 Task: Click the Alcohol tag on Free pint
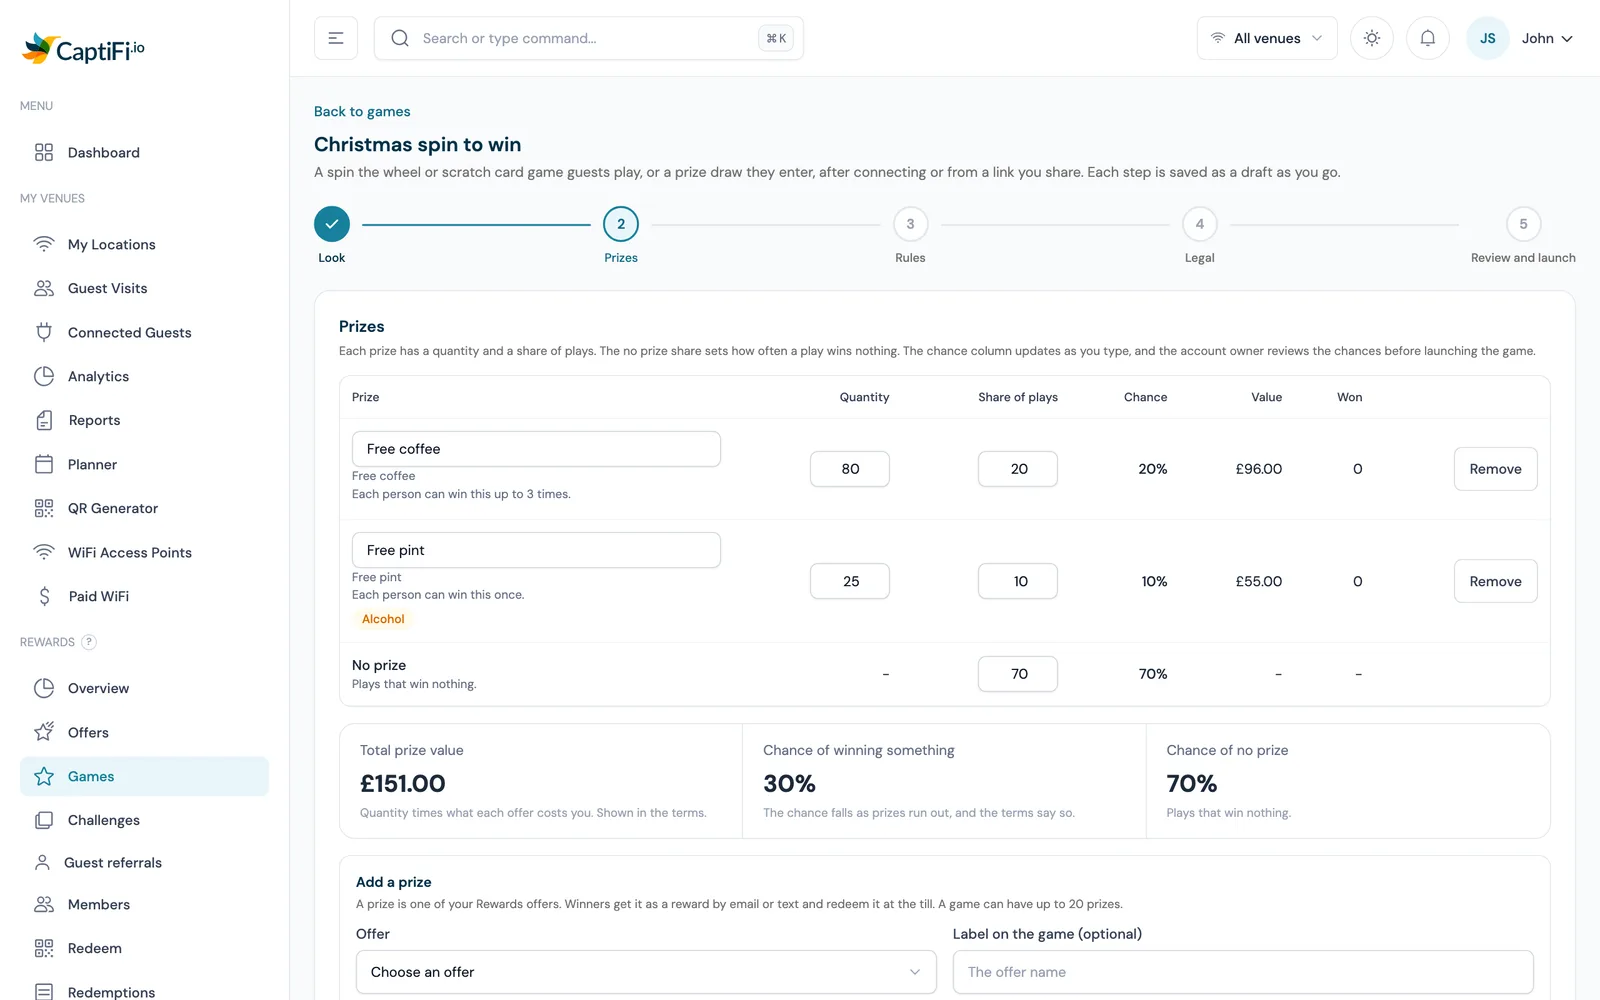click(383, 619)
